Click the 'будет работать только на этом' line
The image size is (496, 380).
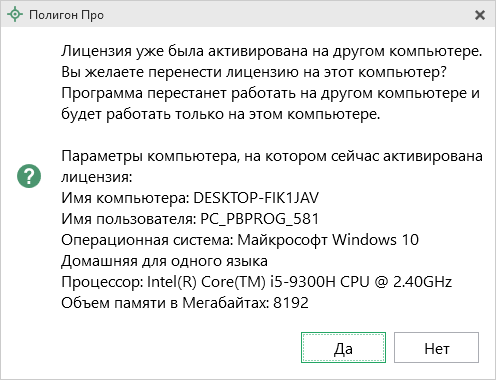(221, 114)
